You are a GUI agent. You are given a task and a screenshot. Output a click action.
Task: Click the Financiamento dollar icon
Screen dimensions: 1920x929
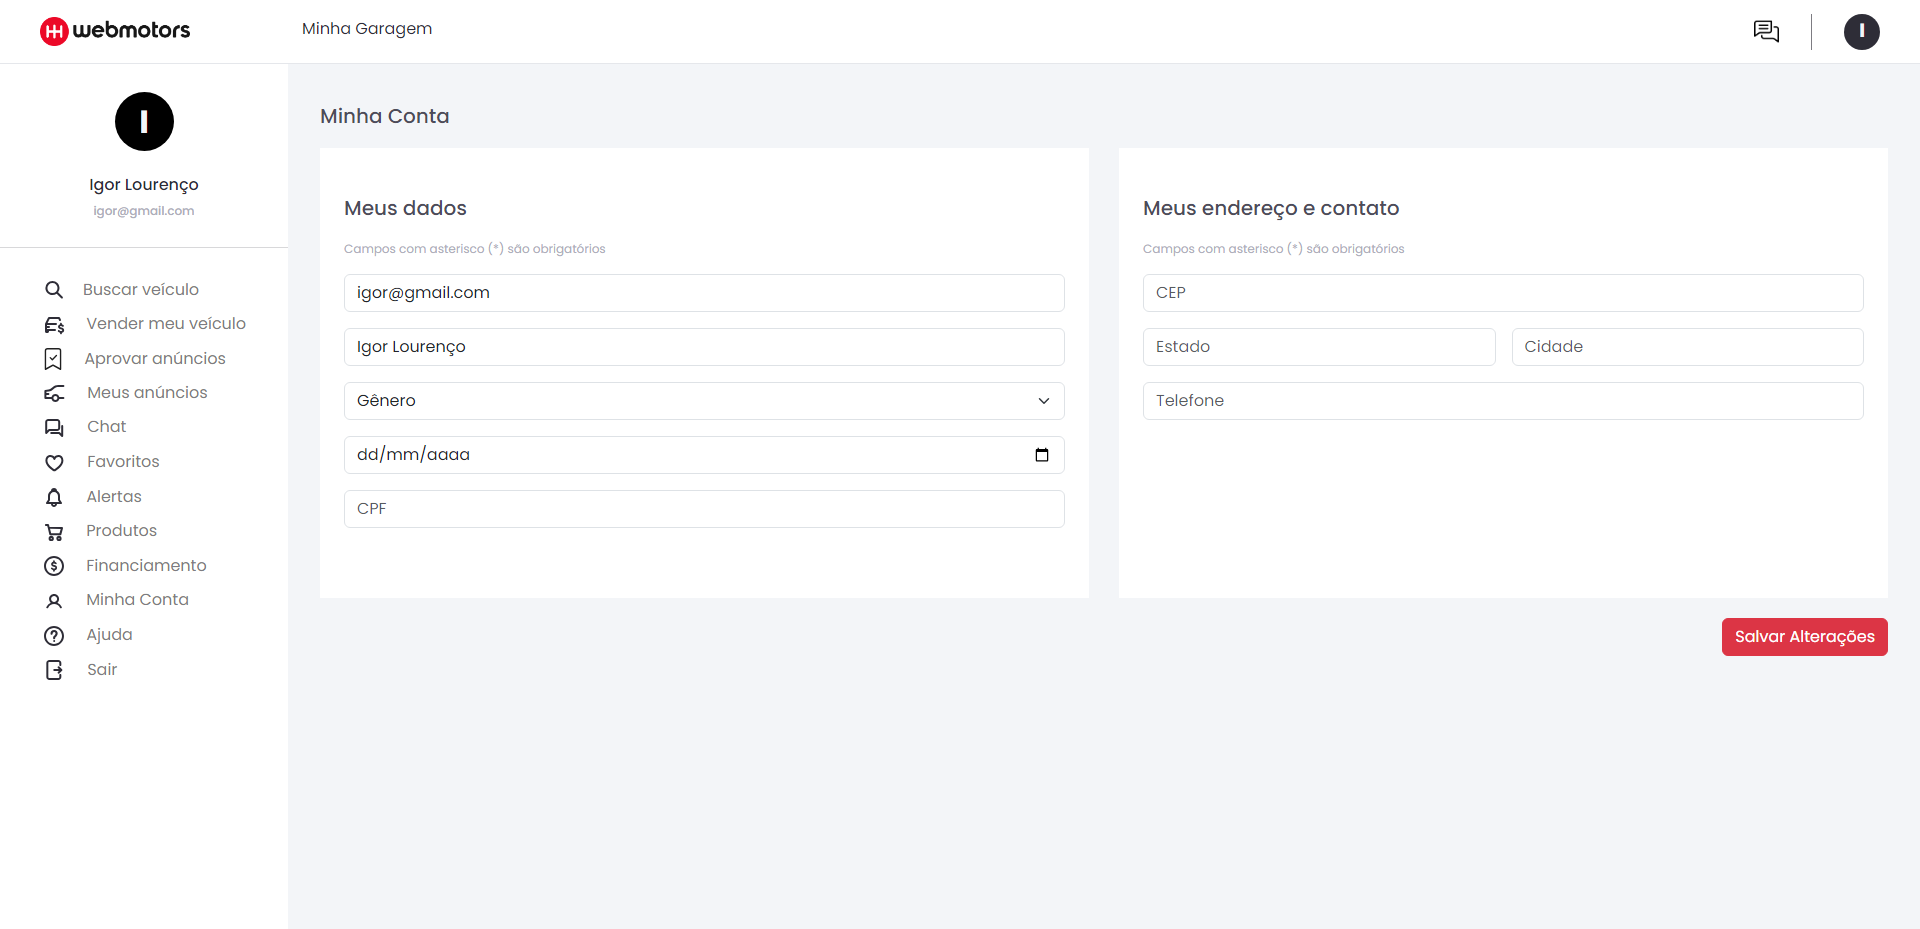coord(54,566)
